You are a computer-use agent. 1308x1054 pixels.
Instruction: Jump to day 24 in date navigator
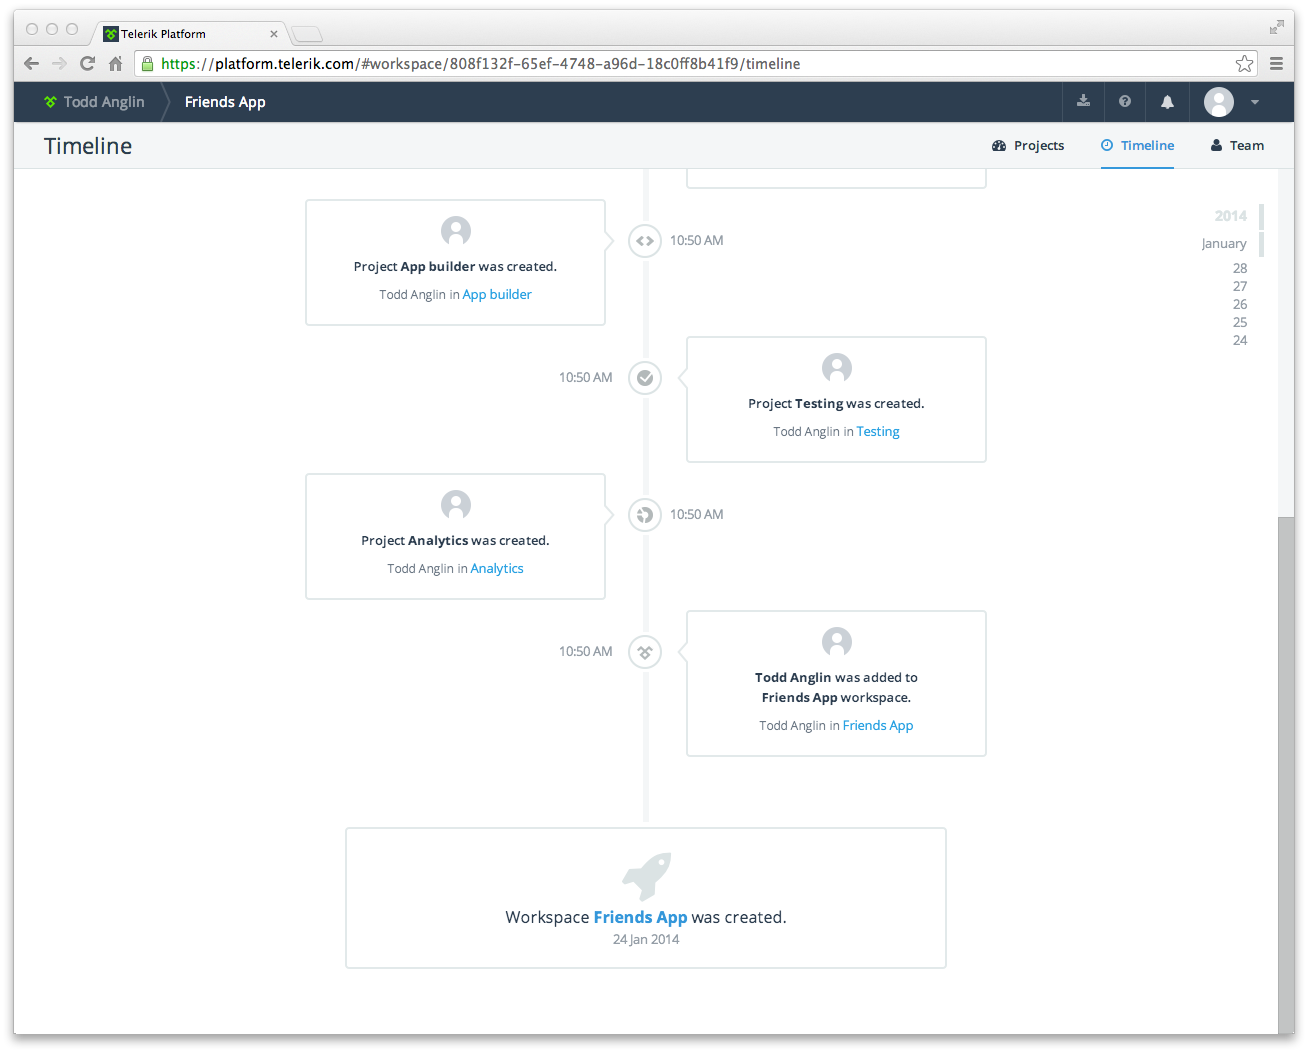point(1240,341)
